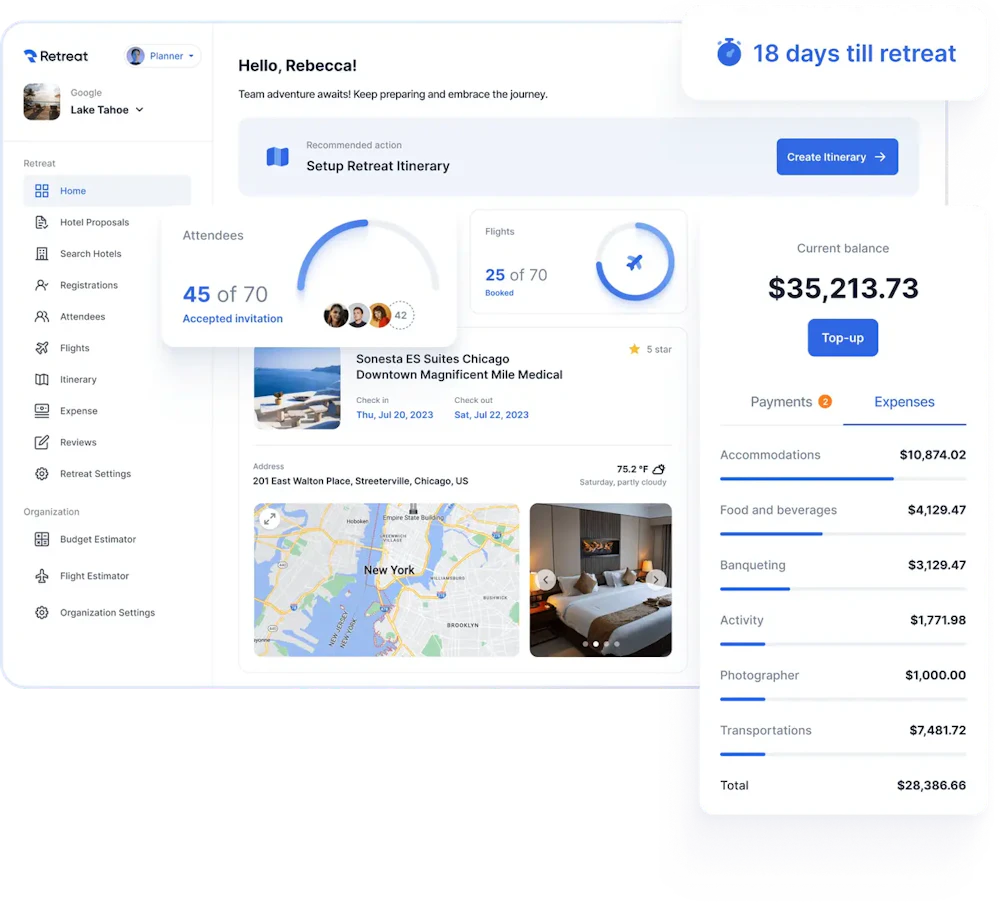Show previous hotel room photo arrow
Screen dimensions: 1000x918
(x=545, y=579)
